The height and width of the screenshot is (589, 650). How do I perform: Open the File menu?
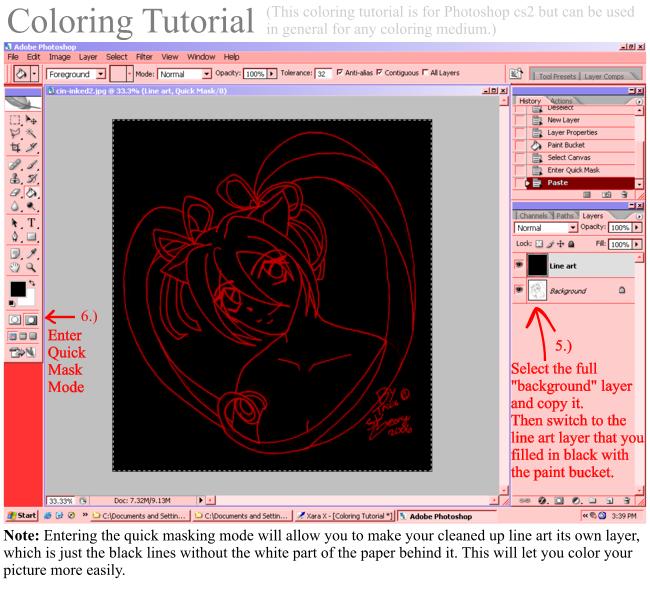pos(13,57)
